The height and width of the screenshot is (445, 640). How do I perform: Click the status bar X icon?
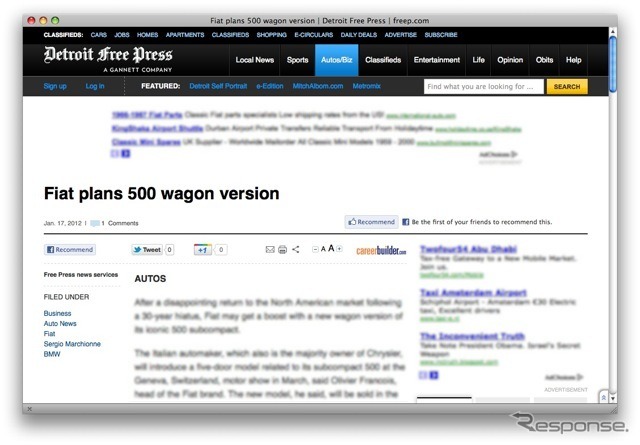[x=29, y=409]
